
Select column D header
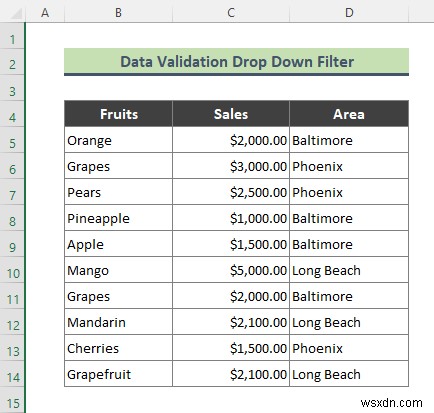tap(349, 13)
